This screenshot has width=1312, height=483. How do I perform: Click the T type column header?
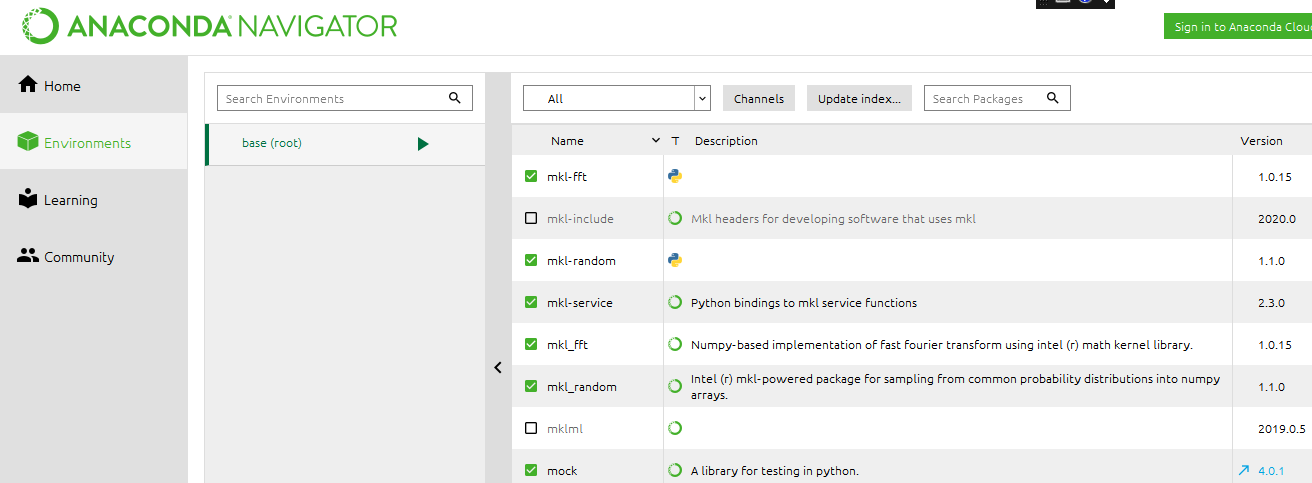click(675, 141)
